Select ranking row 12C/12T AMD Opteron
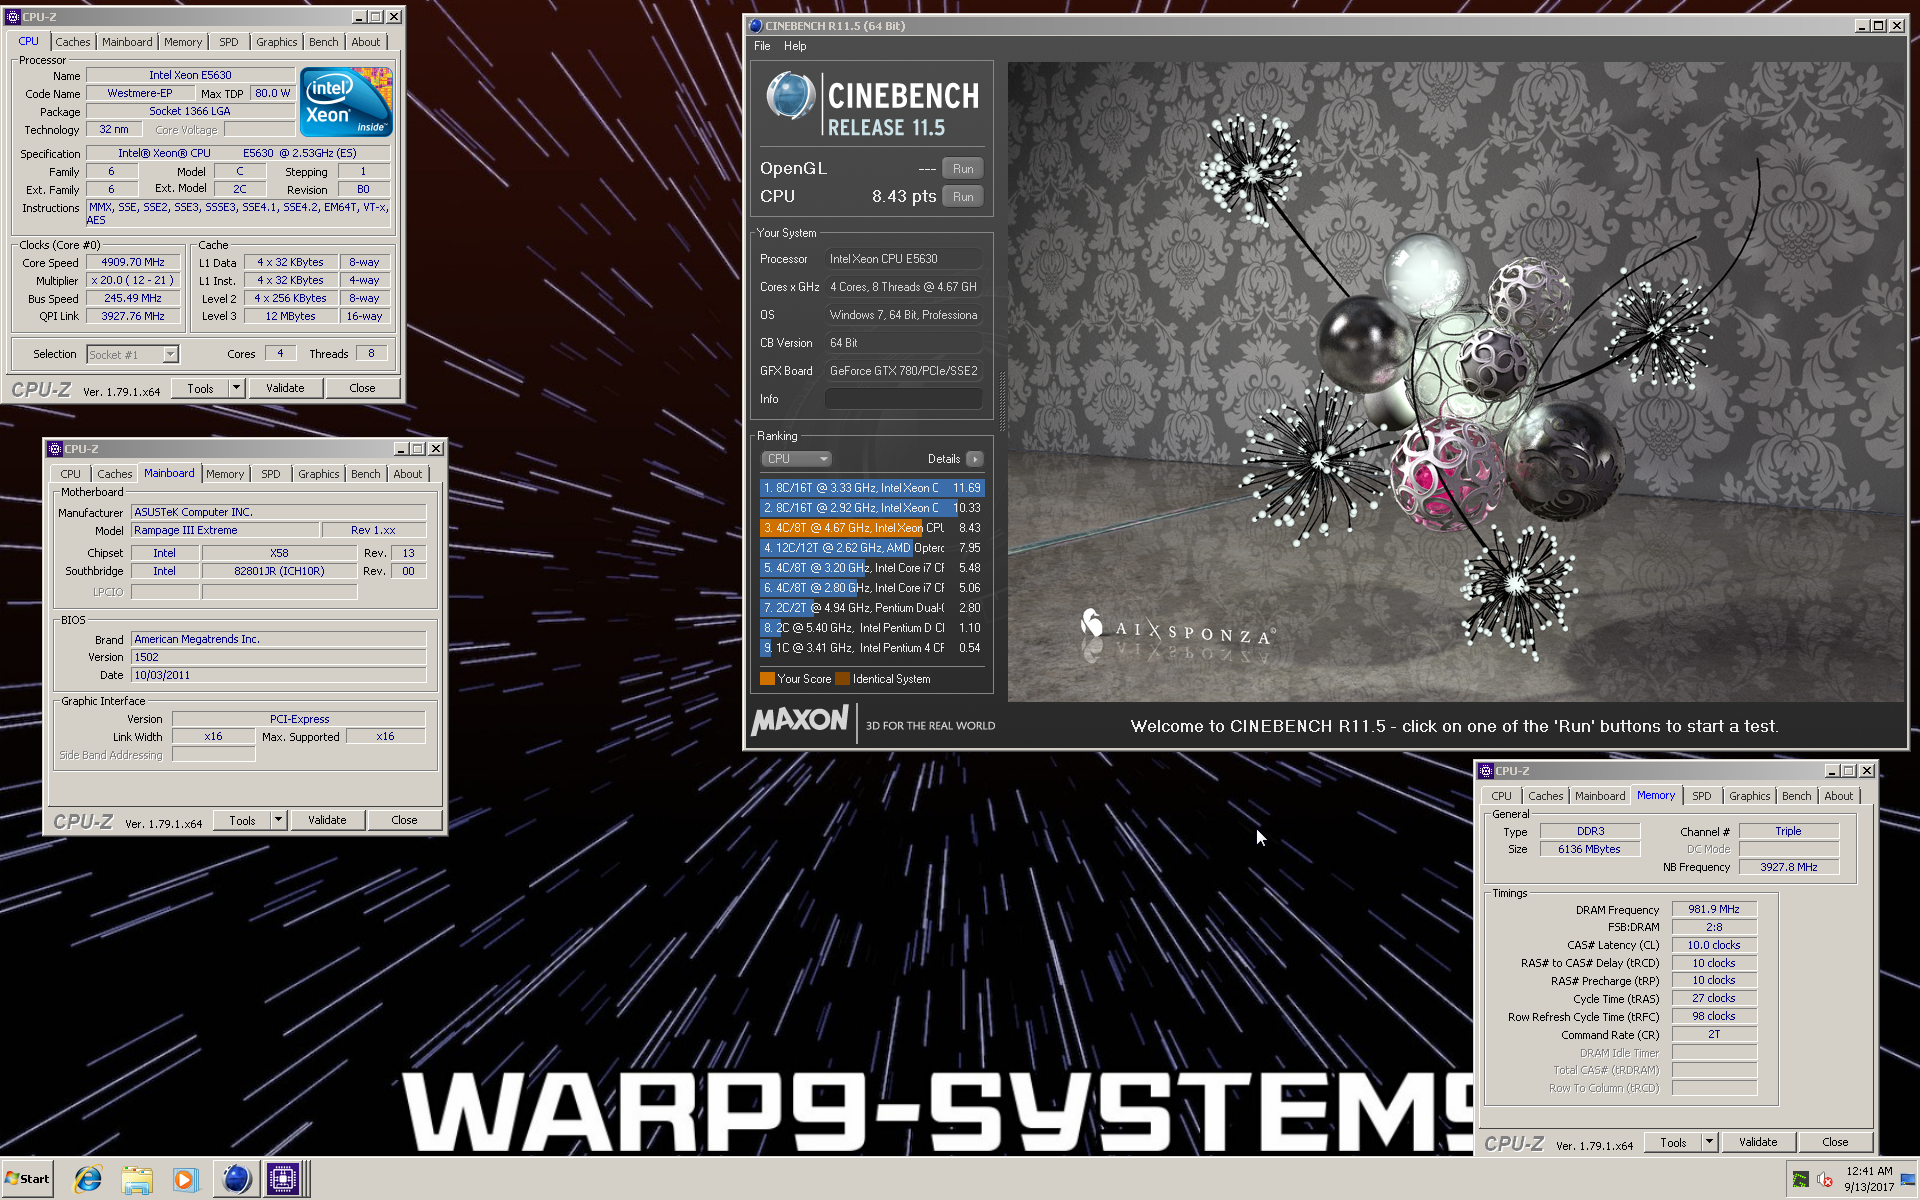1920x1200 pixels. pyautogui.click(x=872, y=548)
